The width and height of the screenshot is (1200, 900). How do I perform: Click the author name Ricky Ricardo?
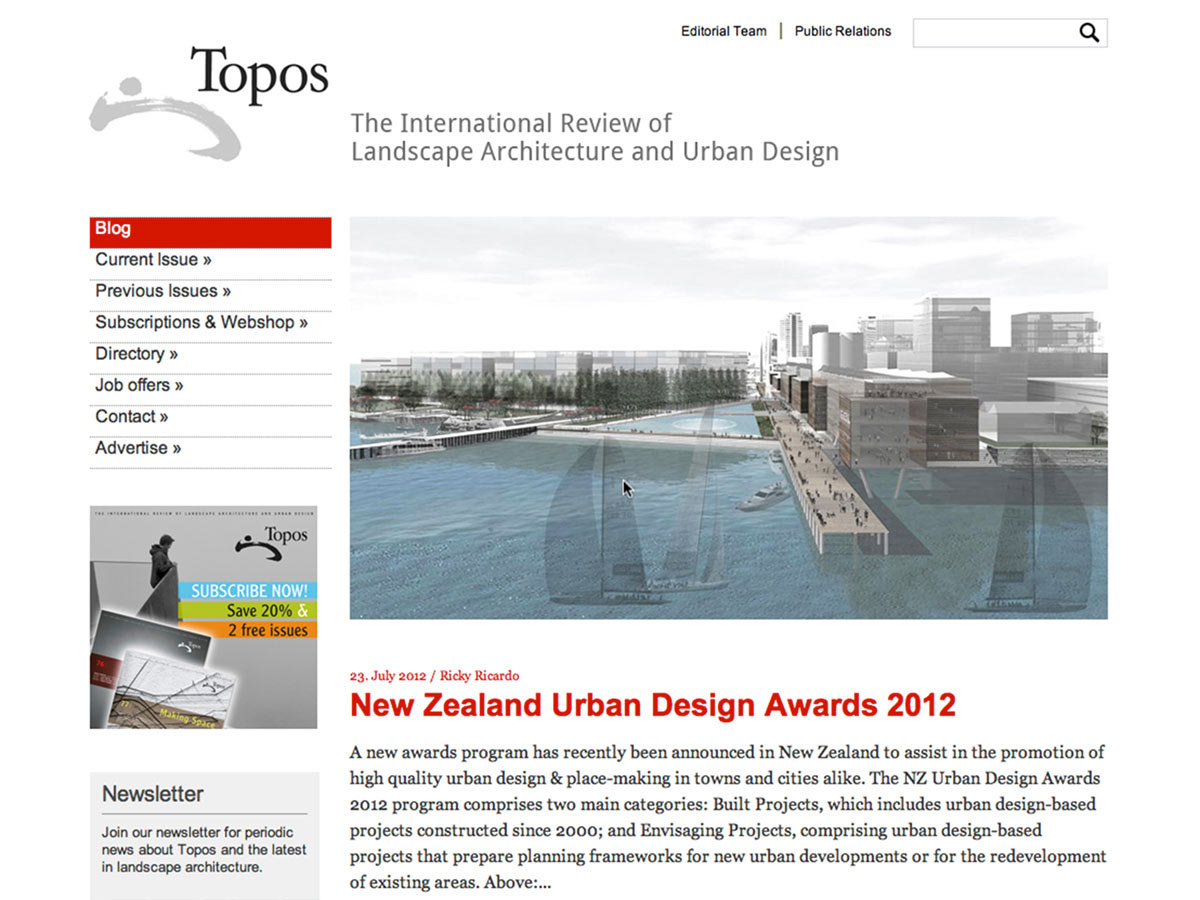coord(480,676)
